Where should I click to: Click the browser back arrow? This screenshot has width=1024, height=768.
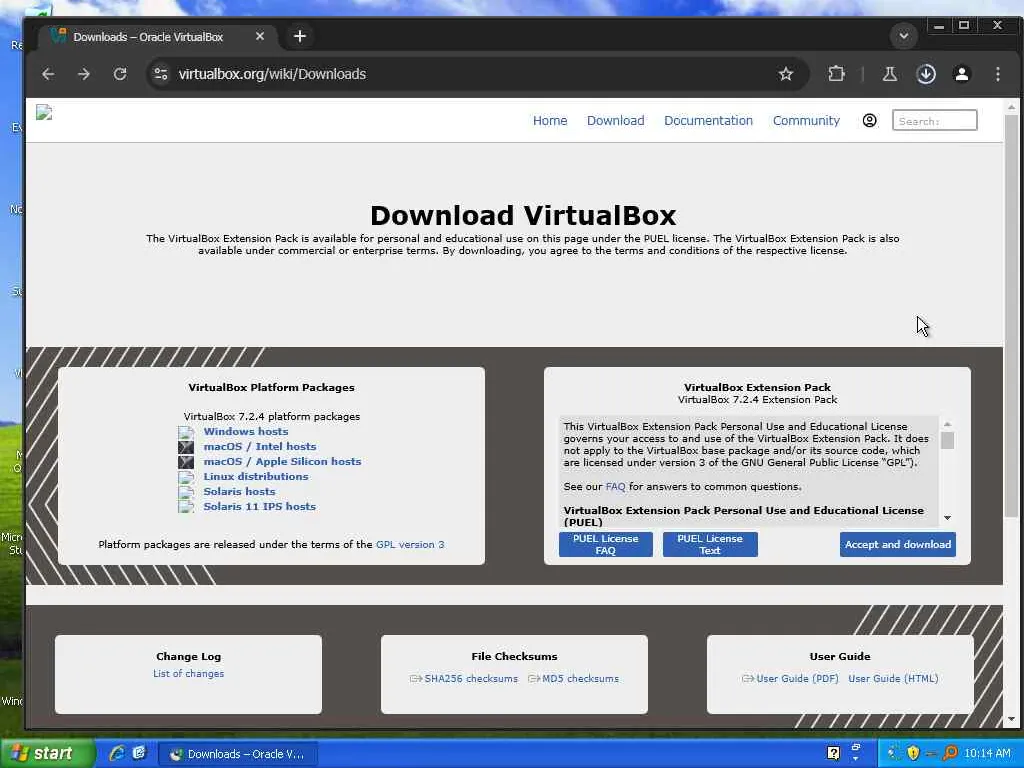(x=48, y=74)
